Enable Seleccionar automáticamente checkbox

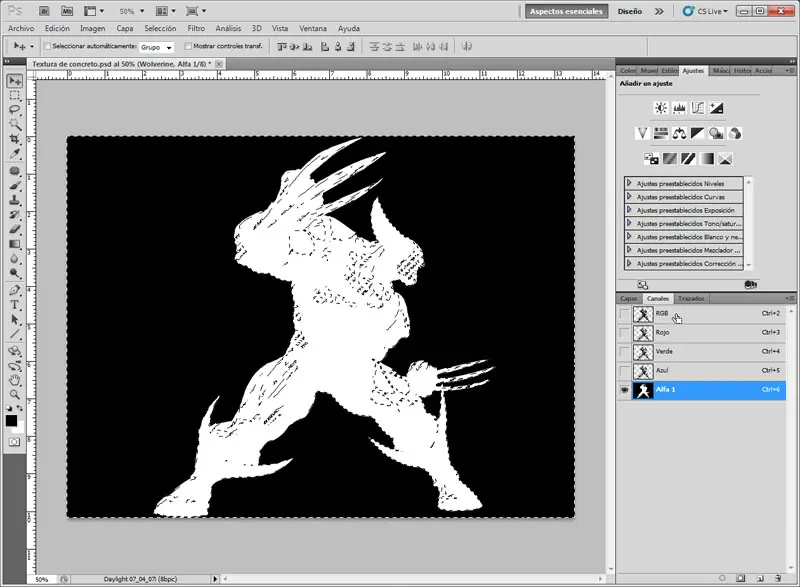coord(47,46)
